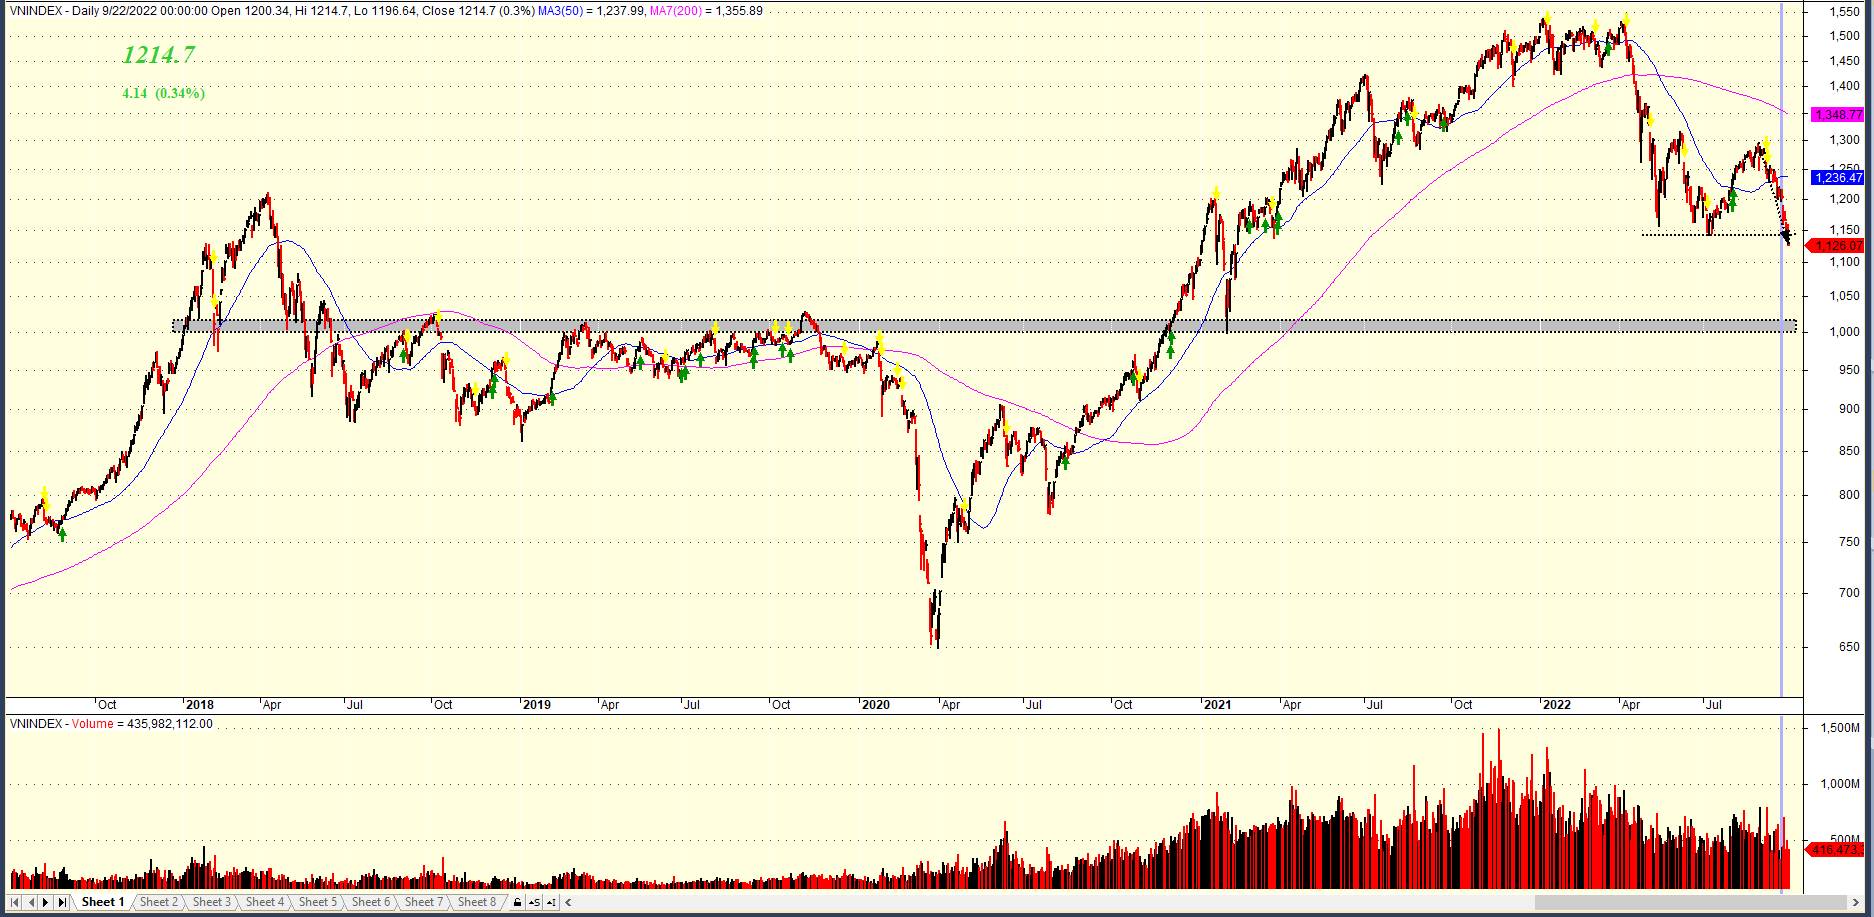This screenshot has height=917, width=1874.
Task: Click the VNINDEX Volume pane title
Action: (110, 724)
